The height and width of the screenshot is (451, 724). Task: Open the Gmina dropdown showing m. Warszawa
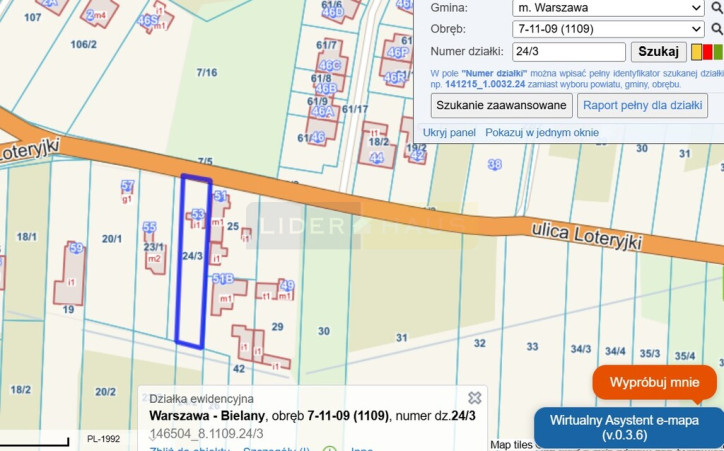(608, 8)
